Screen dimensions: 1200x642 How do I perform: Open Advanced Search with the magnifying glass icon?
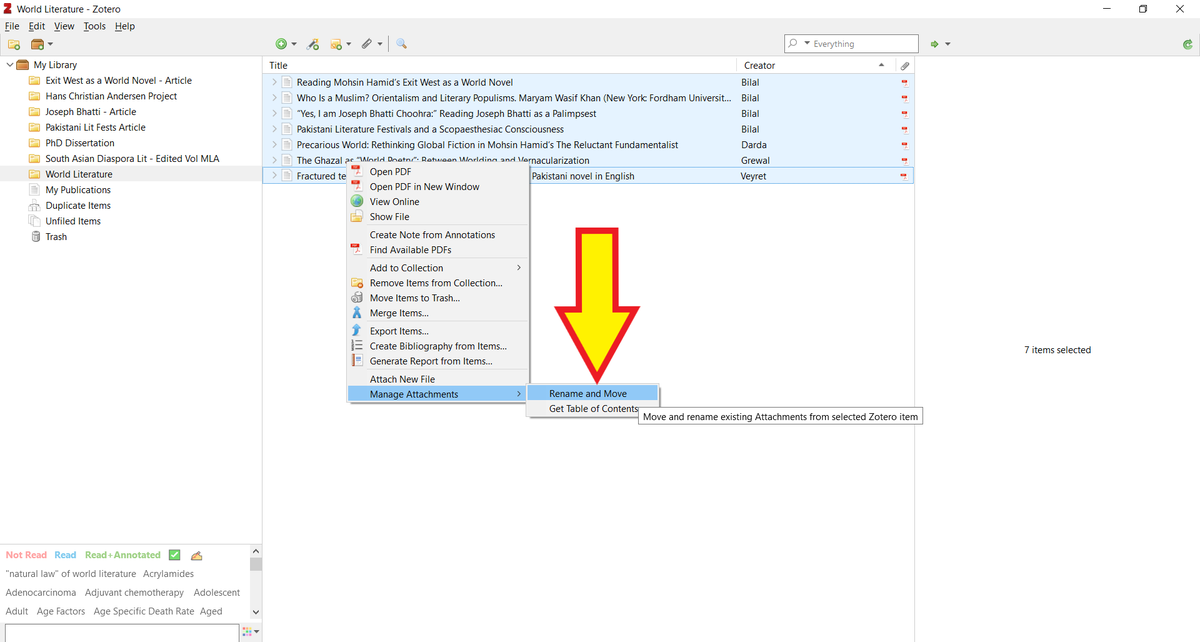(x=401, y=44)
